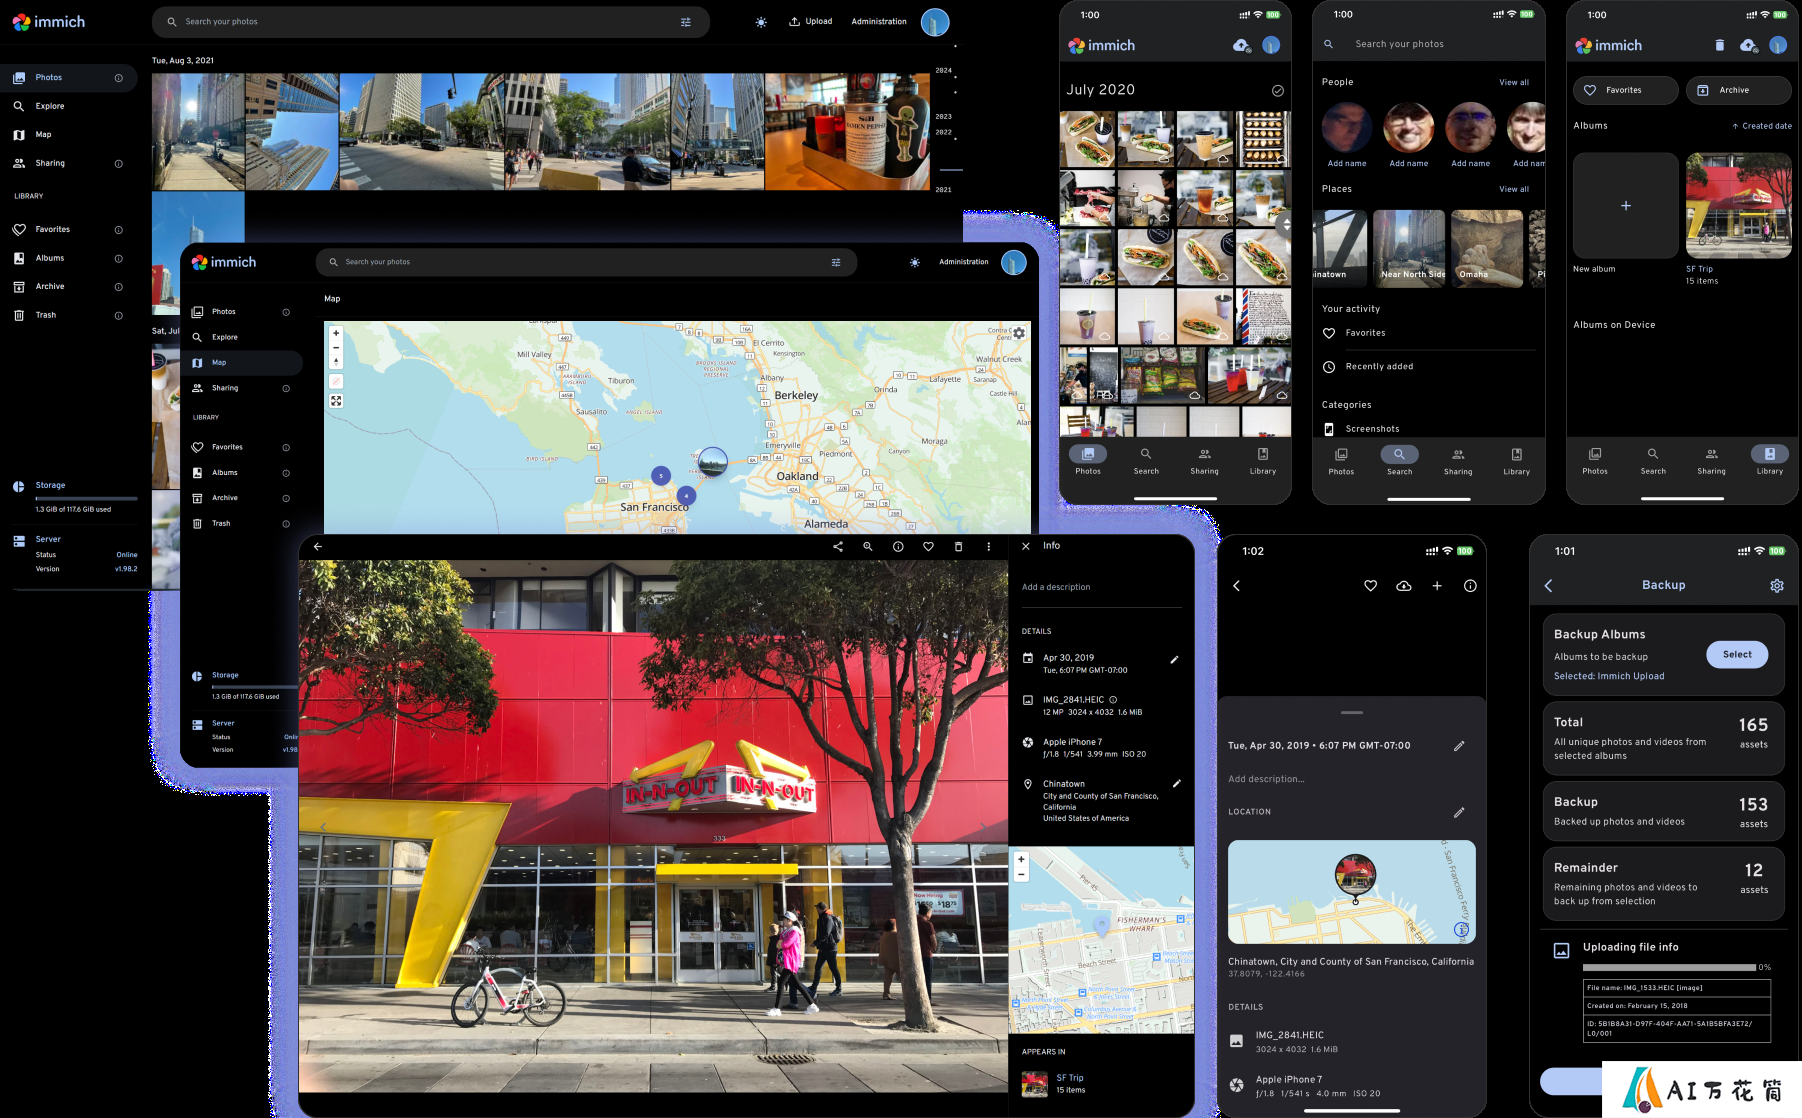The height and width of the screenshot is (1118, 1802).
Task: Go back from the Backup screen
Action: [1549, 586]
